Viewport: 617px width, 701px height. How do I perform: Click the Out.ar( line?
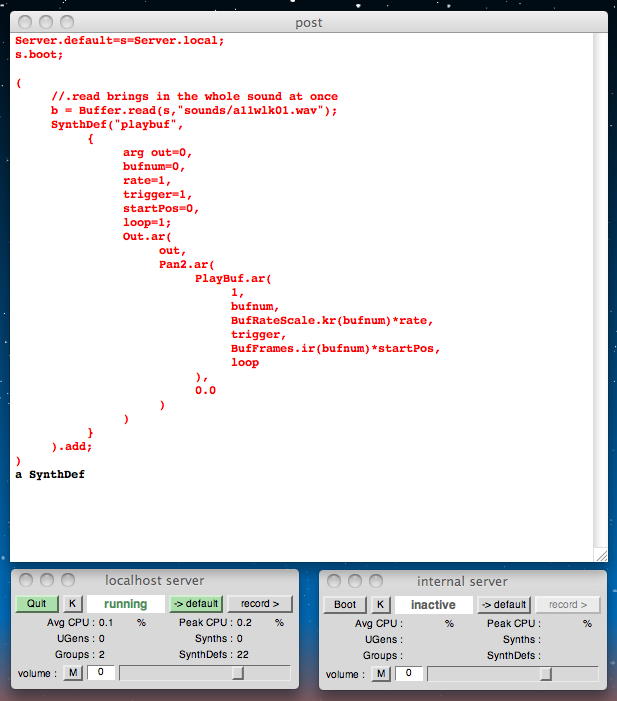(x=147, y=236)
